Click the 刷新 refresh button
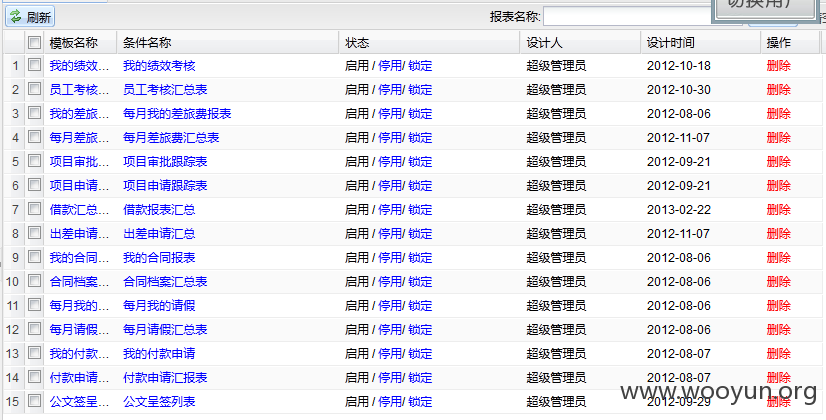 point(30,17)
